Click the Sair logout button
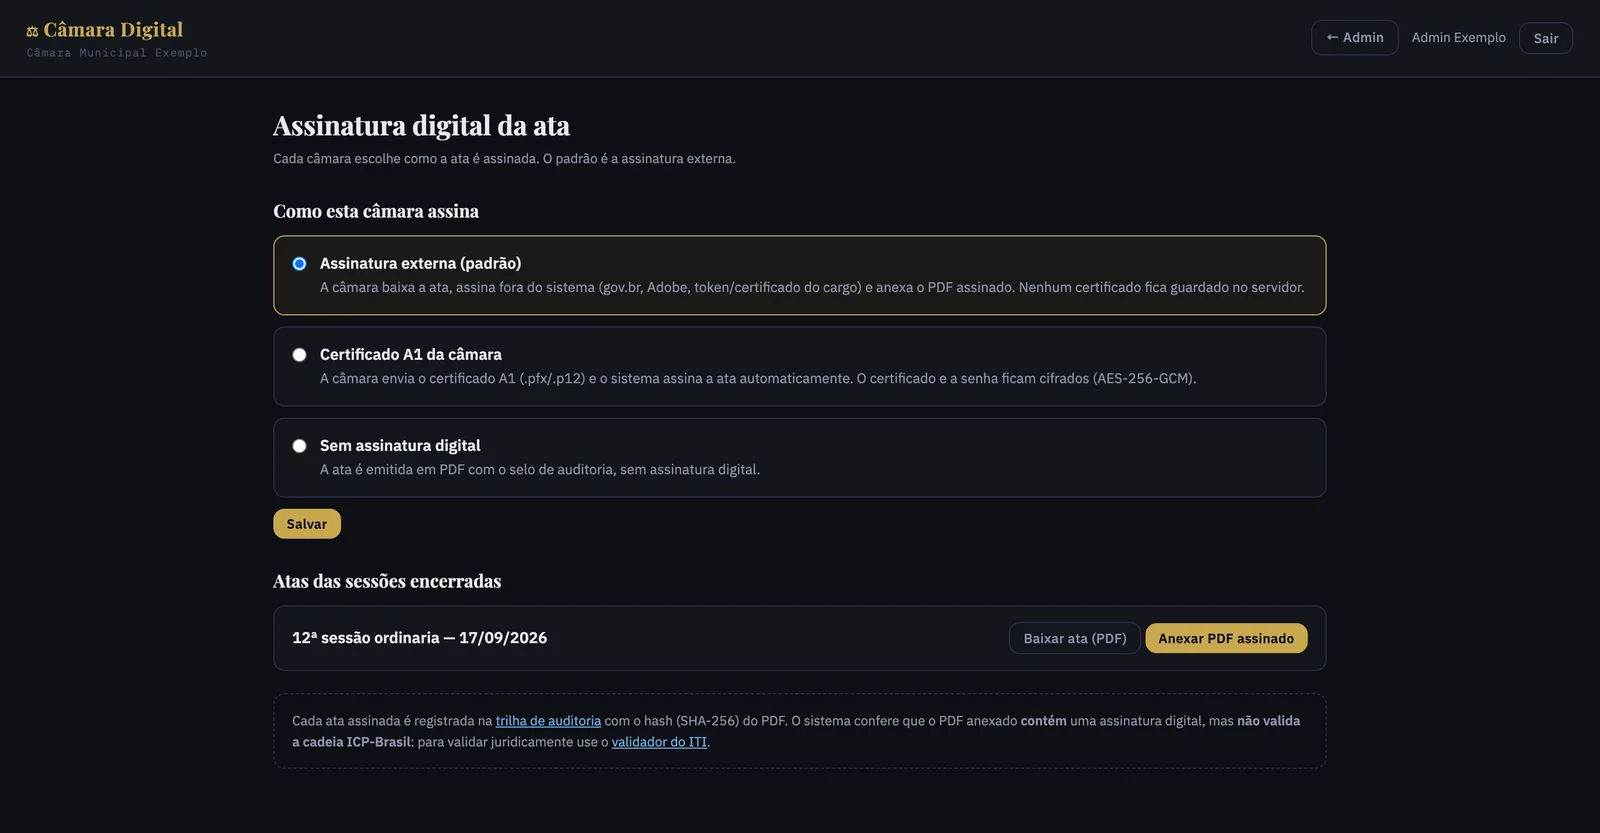1600x833 pixels. coord(1545,38)
